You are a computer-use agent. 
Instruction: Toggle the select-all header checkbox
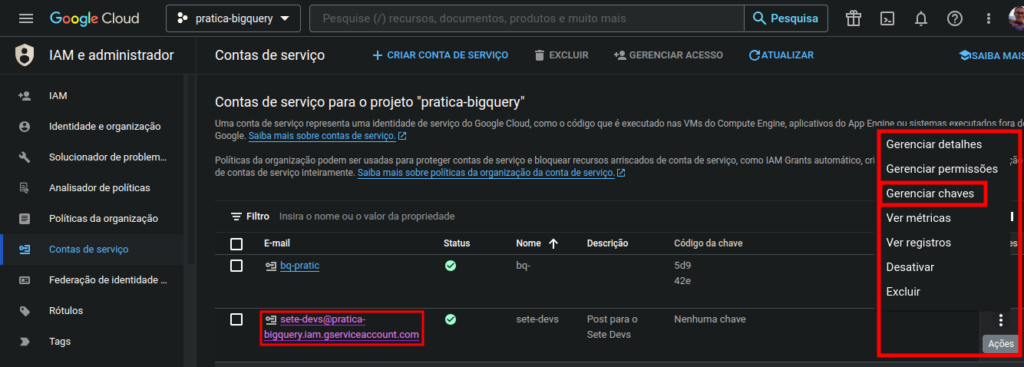236,244
